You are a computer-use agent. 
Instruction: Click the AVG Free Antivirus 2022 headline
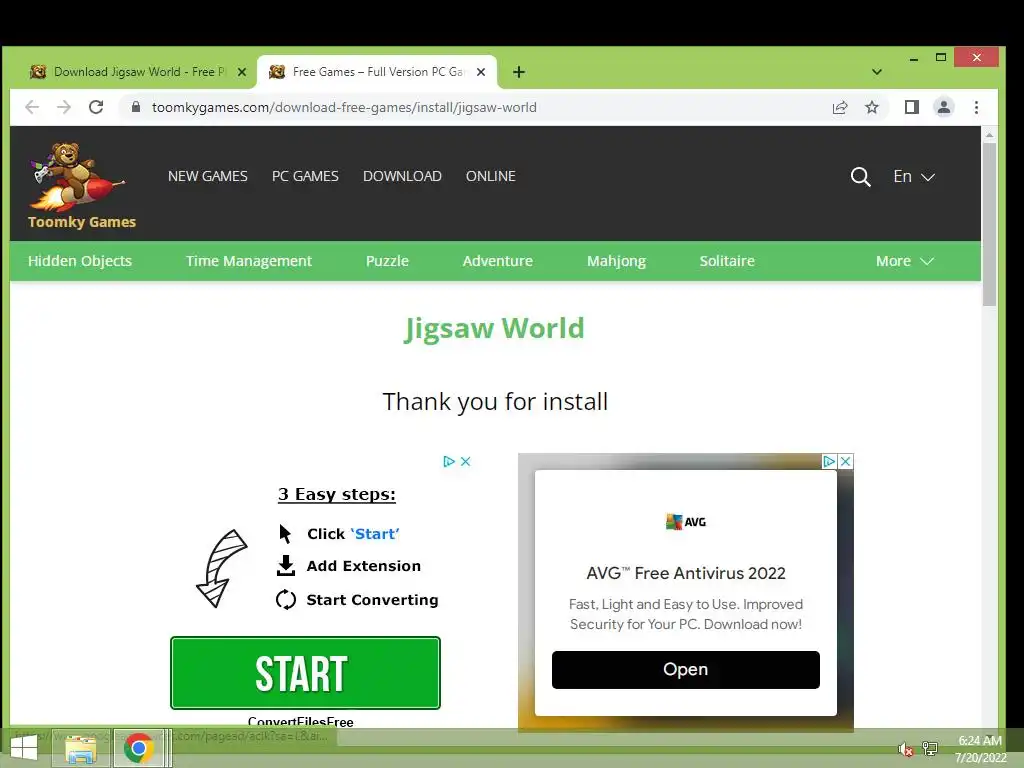point(686,573)
